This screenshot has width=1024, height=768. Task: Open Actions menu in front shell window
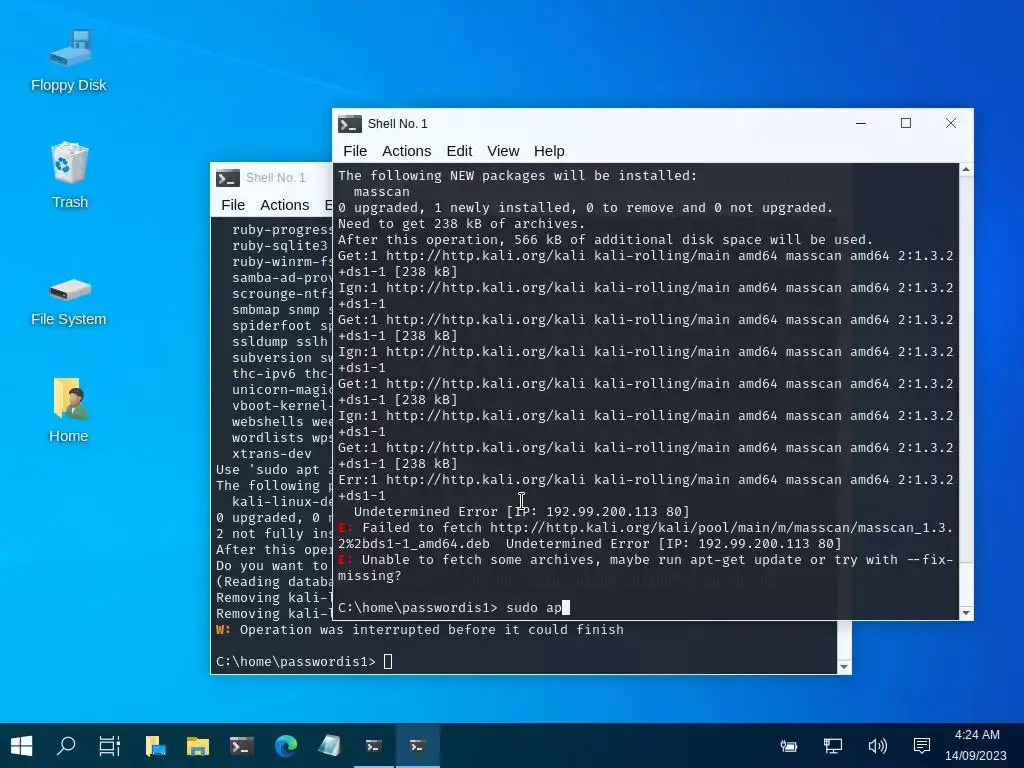406,151
